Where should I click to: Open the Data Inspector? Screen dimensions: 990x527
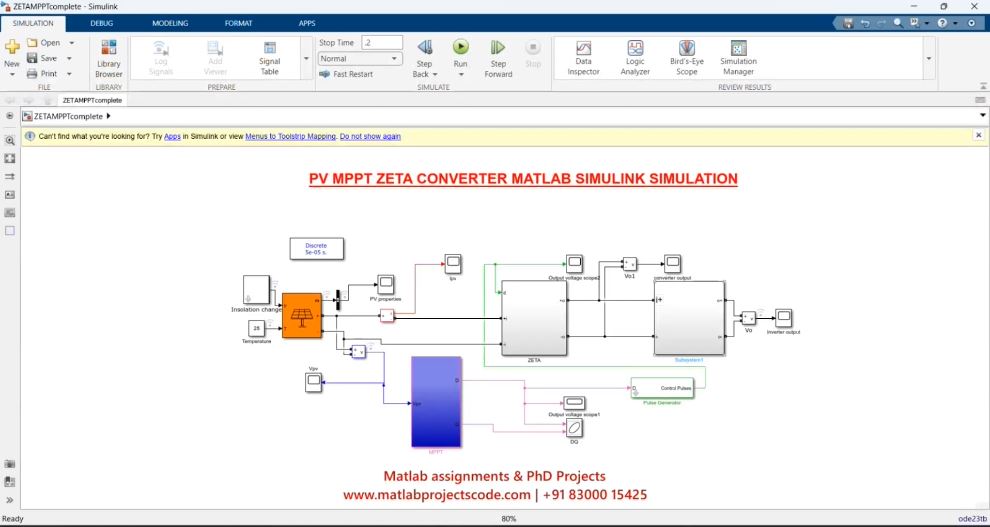point(583,58)
